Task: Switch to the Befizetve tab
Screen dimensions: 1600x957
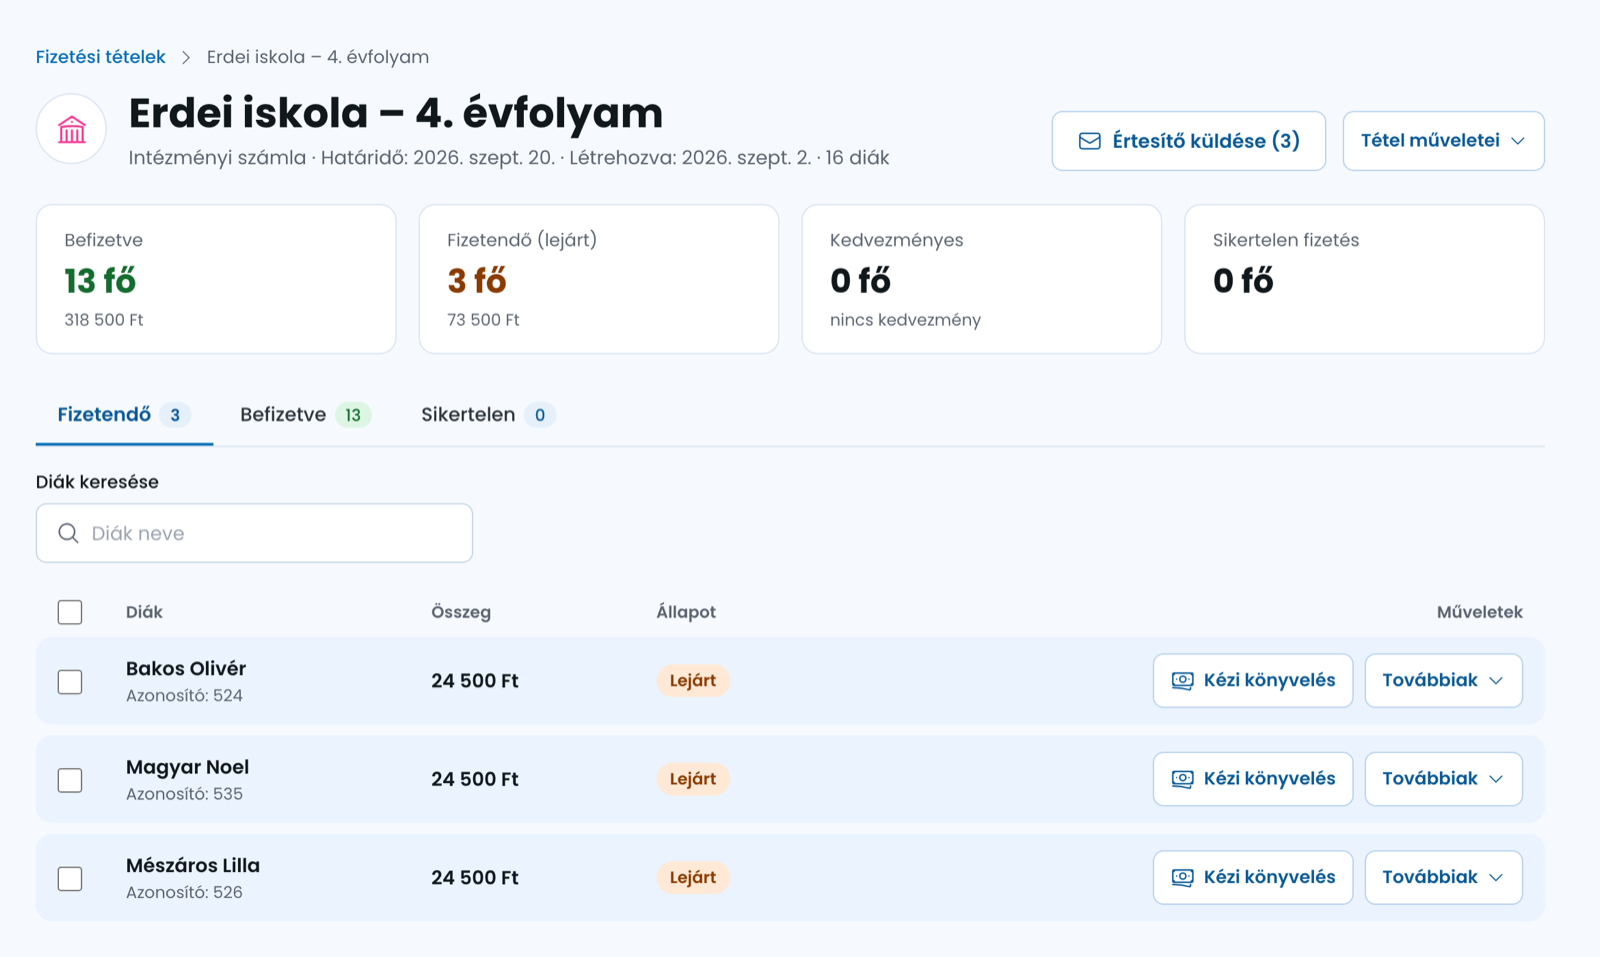Action: click(x=305, y=415)
